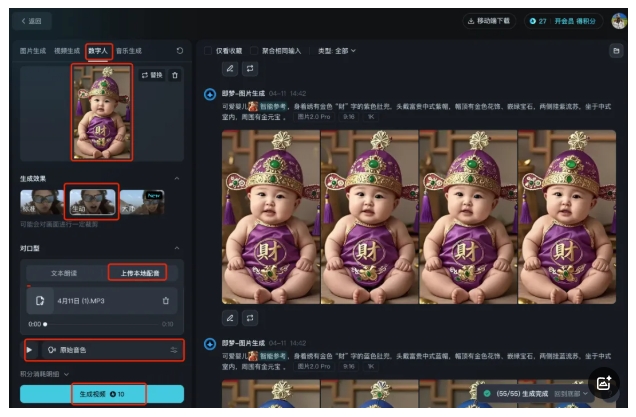
Task: Click the 智能参考 tag in the 蓝色肚兜 prompt
Action: point(273,356)
